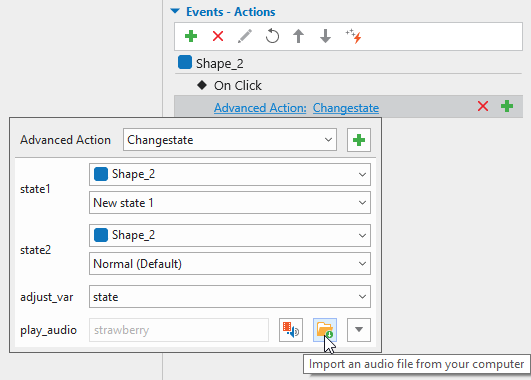Click the Events - Actions section title
The height and width of the screenshot is (380, 531).
[231, 12]
